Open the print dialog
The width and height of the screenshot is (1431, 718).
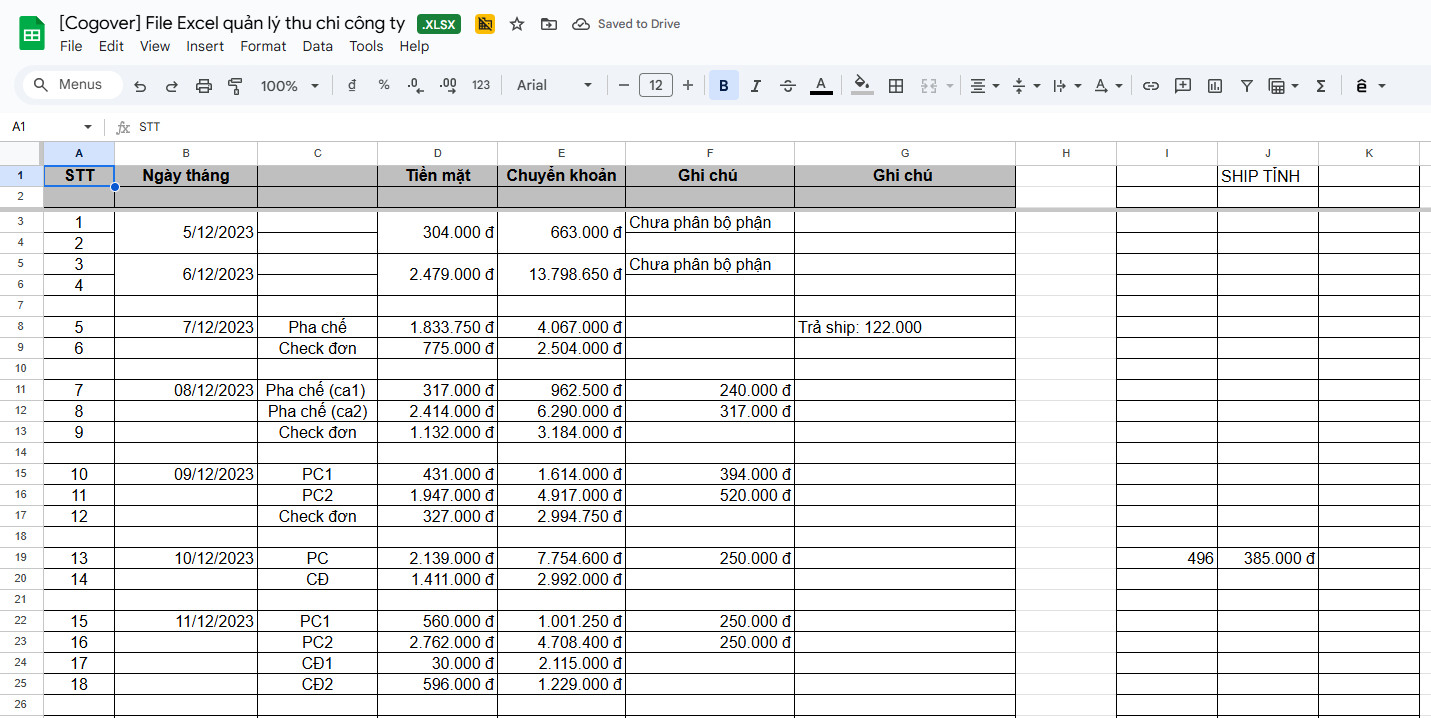click(x=204, y=85)
